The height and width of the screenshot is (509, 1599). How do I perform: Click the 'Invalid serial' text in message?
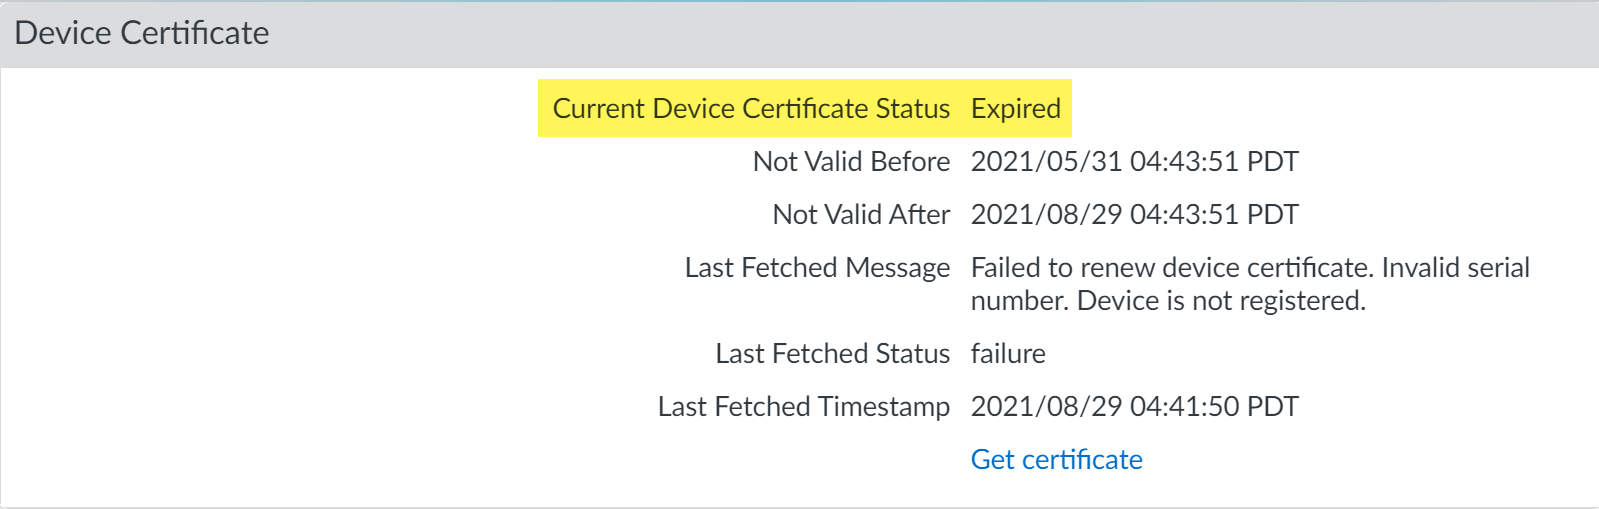1455,267
